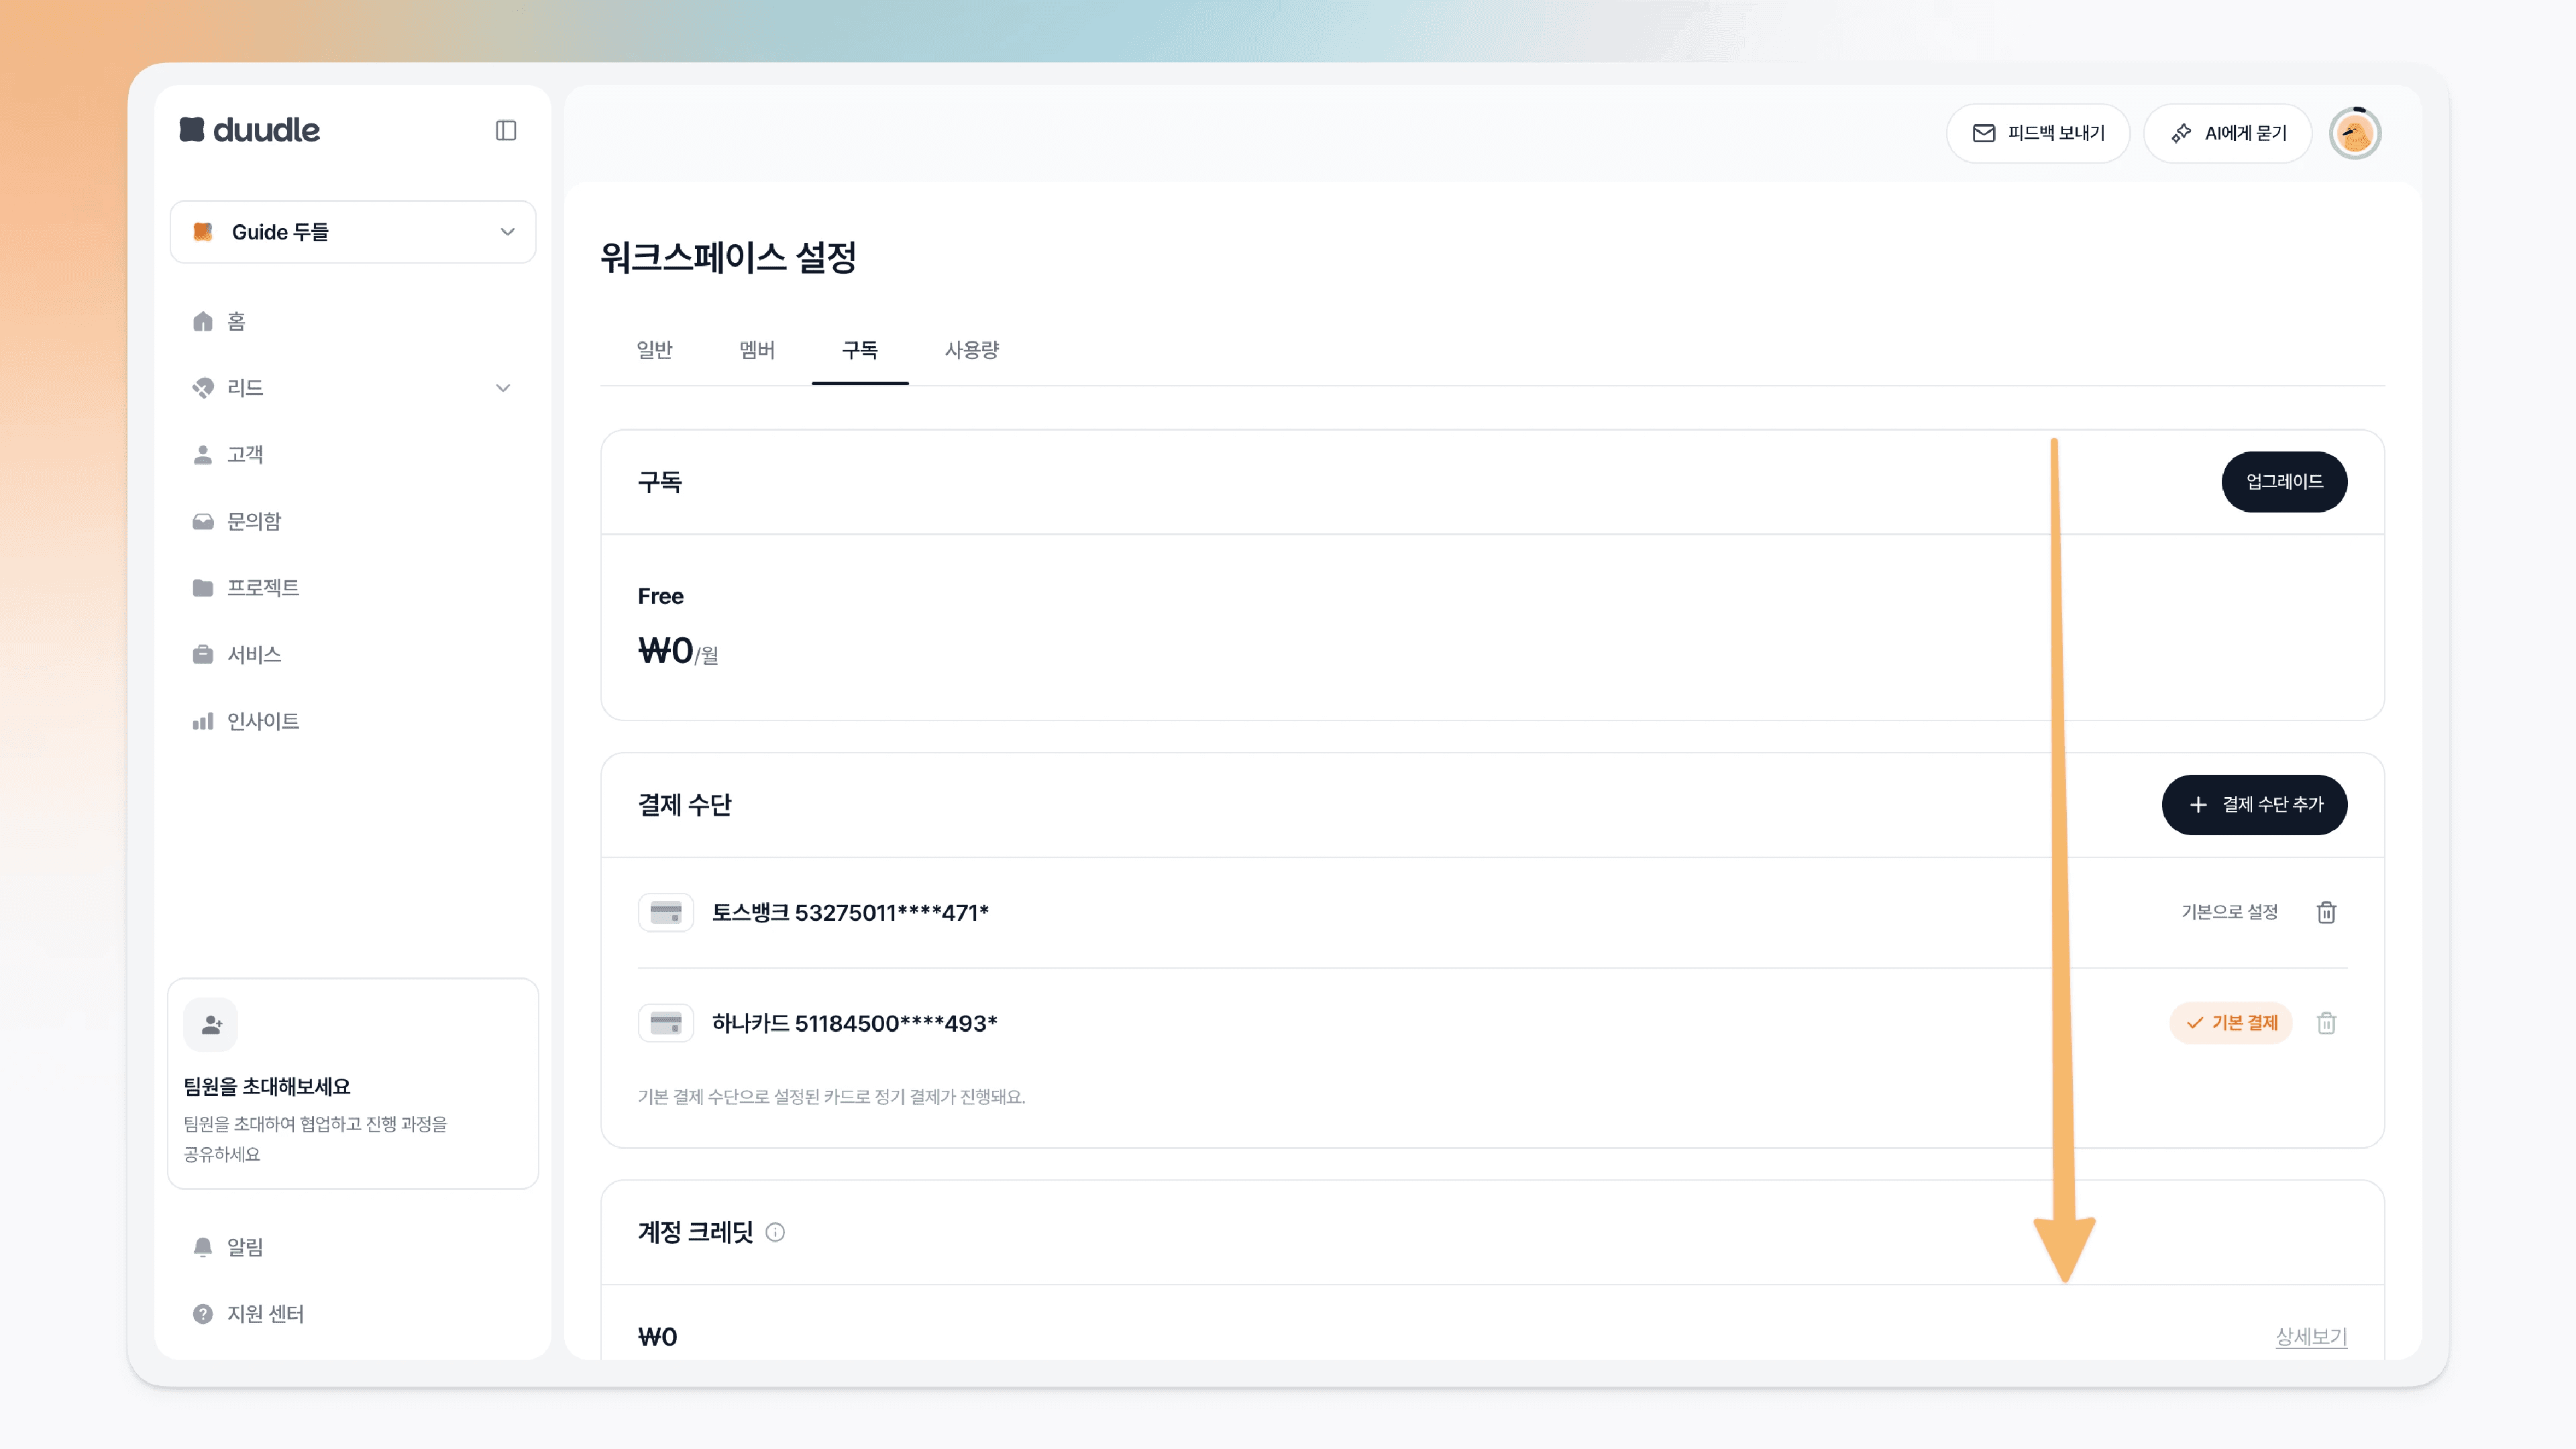
Task: Click the 인사이트 bar chart icon
Action: pos(203,721)
